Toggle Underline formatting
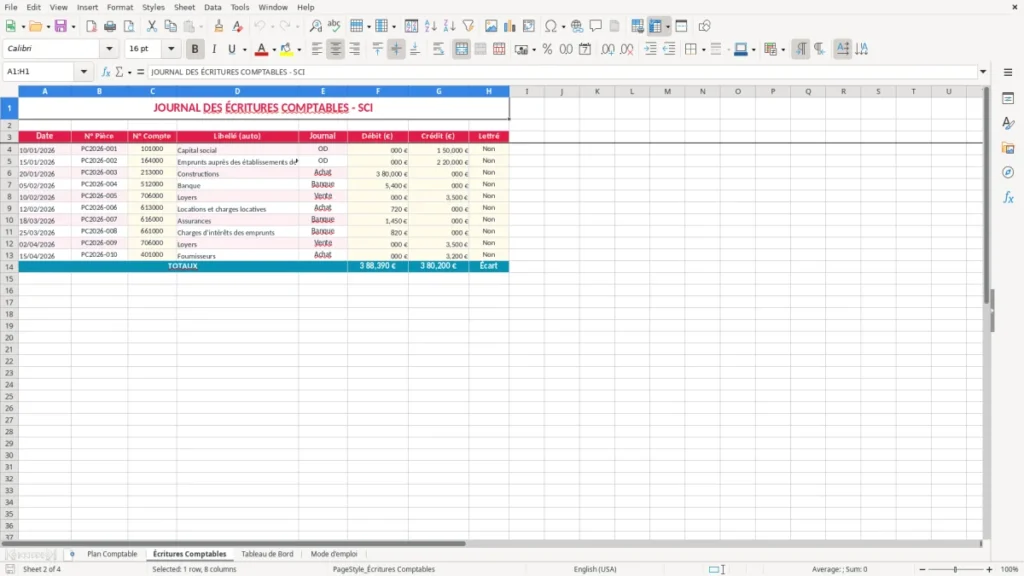The image size is (1024, 576). click(x=231, y=49)
